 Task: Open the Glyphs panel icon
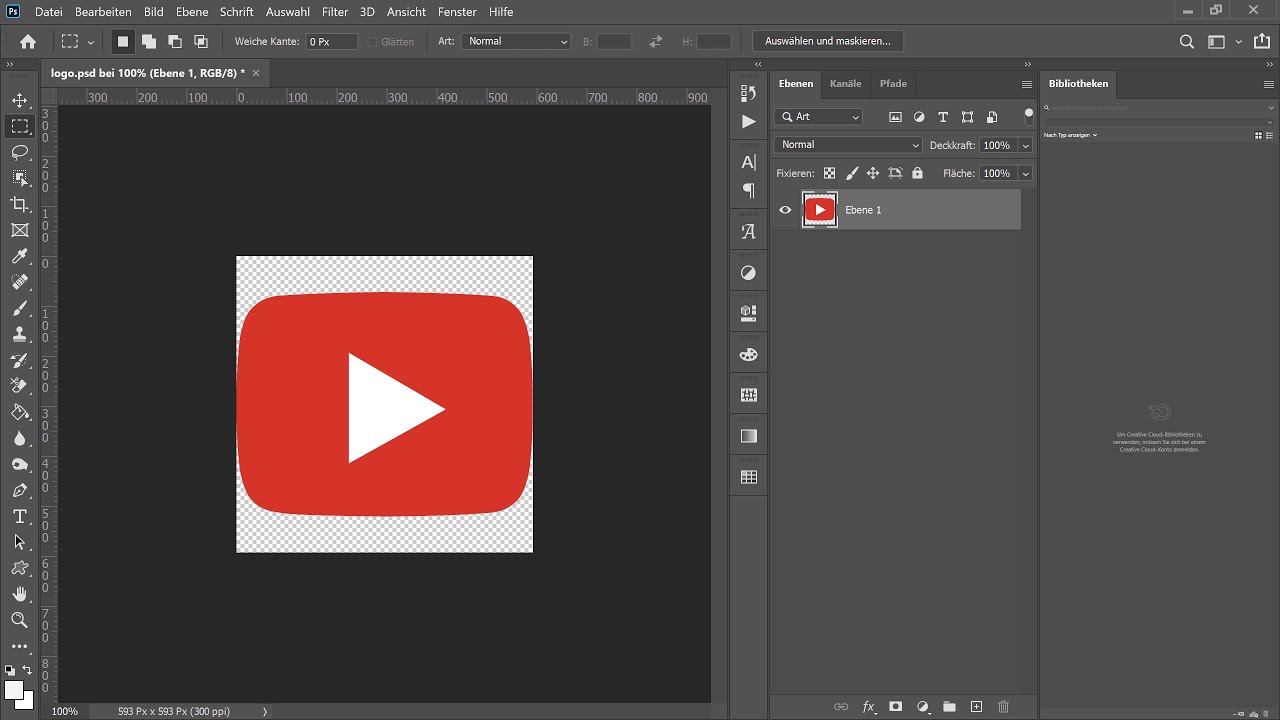[x=749, y=231]
